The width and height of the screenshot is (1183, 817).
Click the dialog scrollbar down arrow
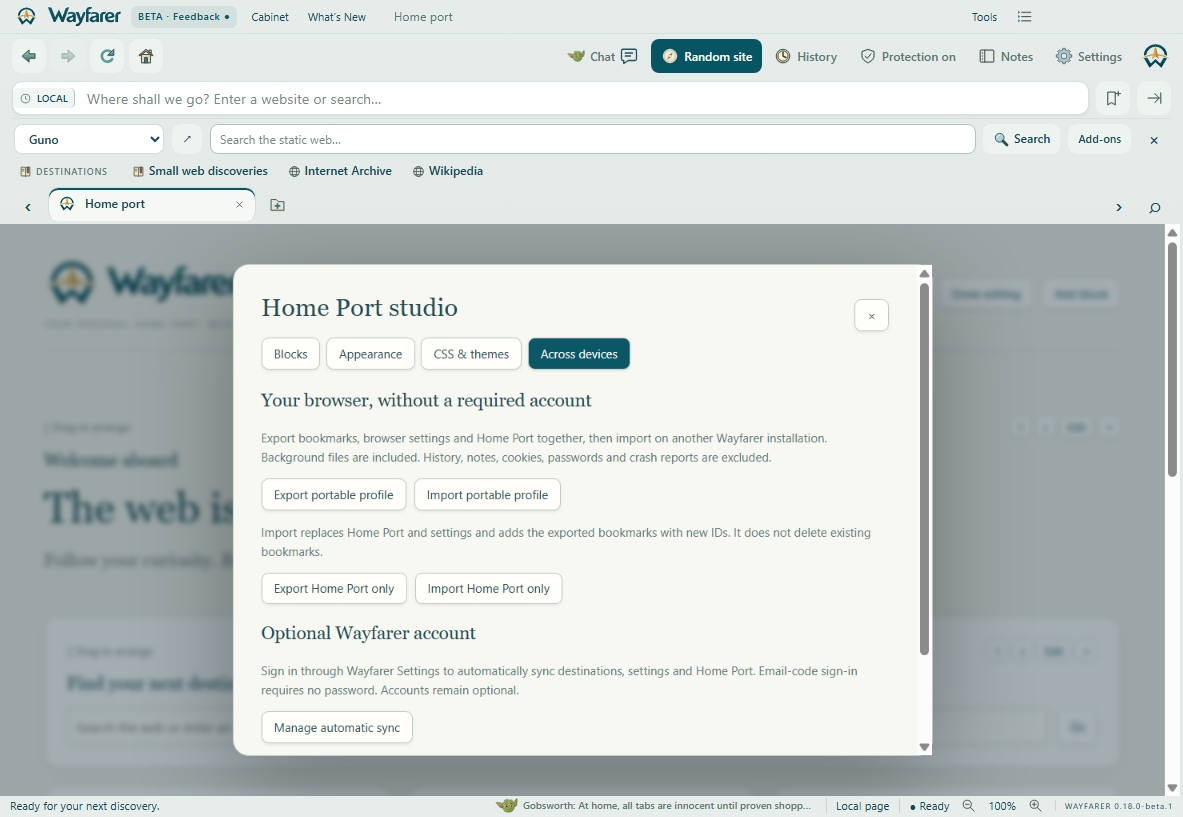pyautogui.click(x=924, y=747)
